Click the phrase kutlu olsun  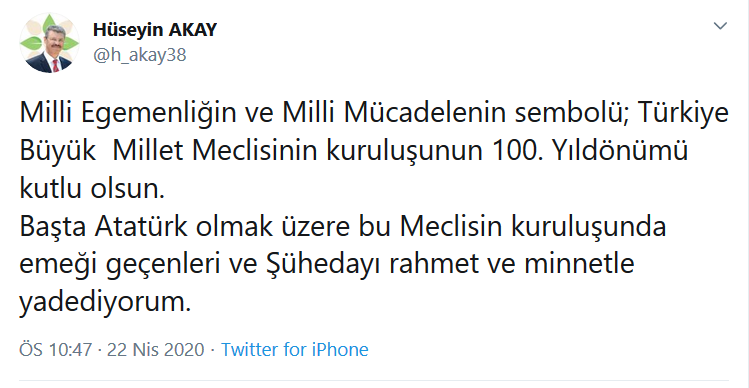click(x=91, y=189)
